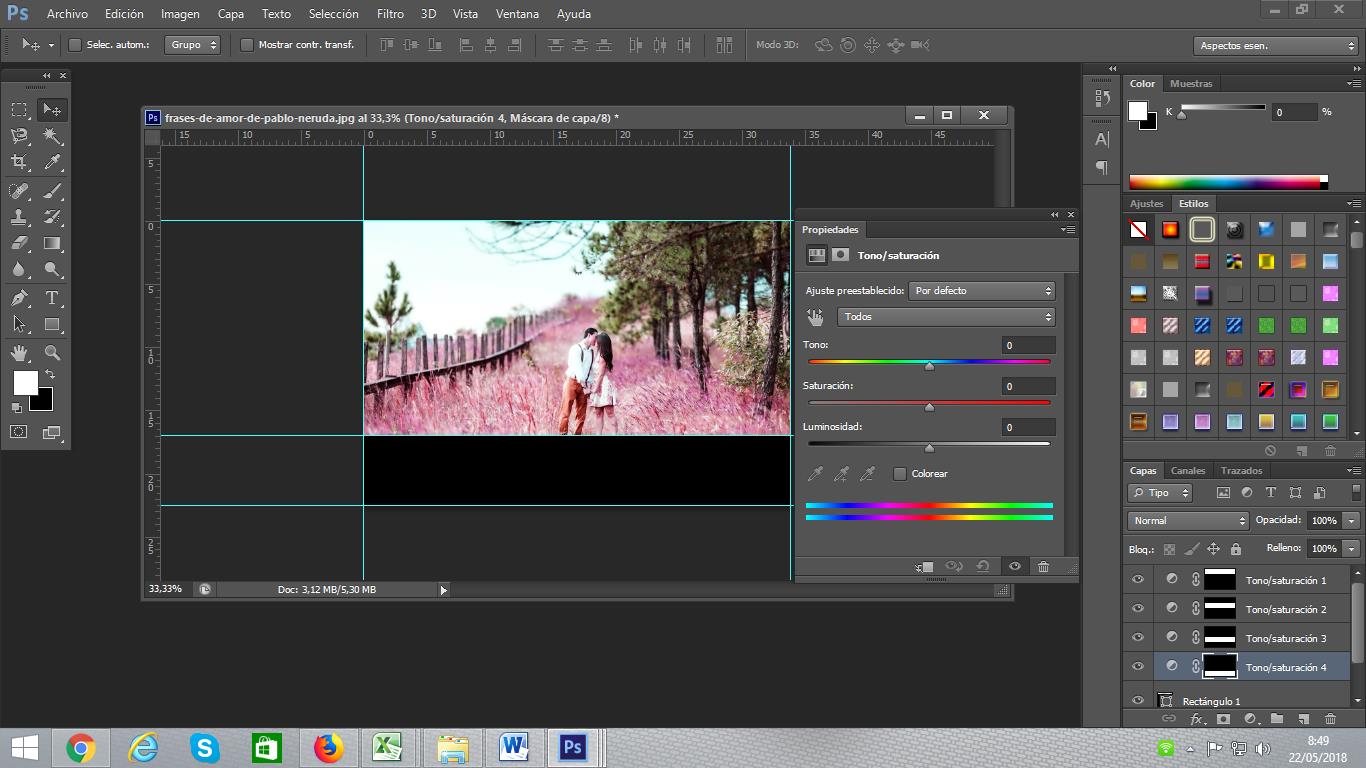The image size is (1366, 768).
Task: Select the Rectangular Marquee tool
Action: (x=20, y=109)
